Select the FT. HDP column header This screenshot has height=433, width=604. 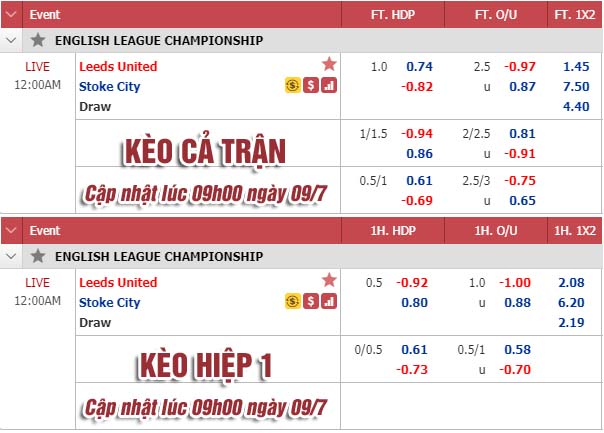point(393,15)
